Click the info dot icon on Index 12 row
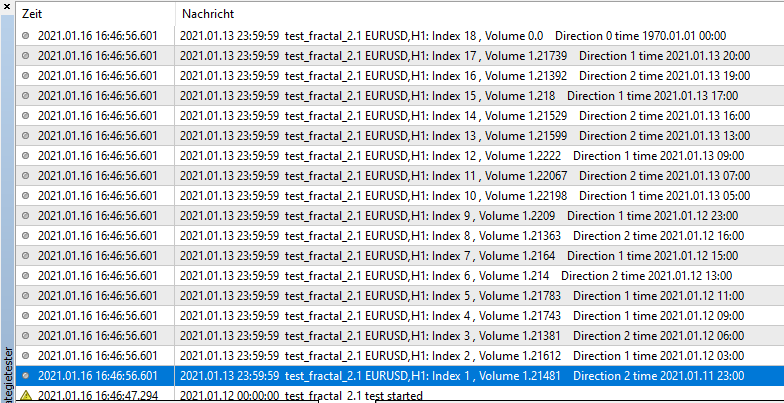This screenshot has height=403, width=784. [x=26, y=156]
